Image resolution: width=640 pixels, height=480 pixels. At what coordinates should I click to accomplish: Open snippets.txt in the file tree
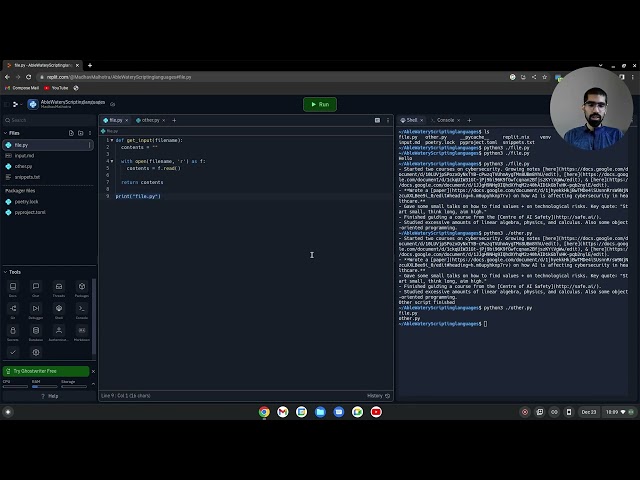pos(48,177)
